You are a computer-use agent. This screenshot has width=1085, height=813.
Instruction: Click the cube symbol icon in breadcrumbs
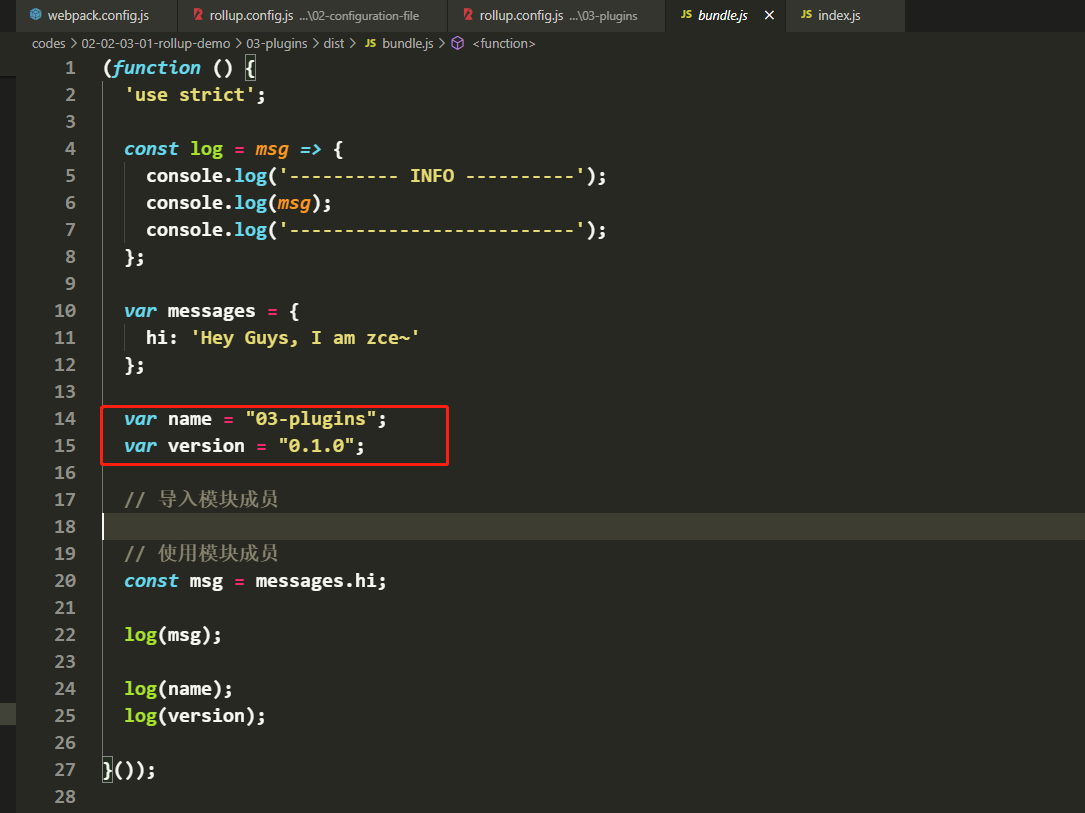457,44
